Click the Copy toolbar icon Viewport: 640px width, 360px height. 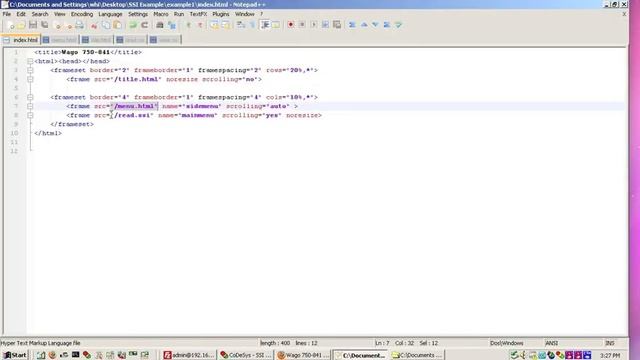point(106,25)
